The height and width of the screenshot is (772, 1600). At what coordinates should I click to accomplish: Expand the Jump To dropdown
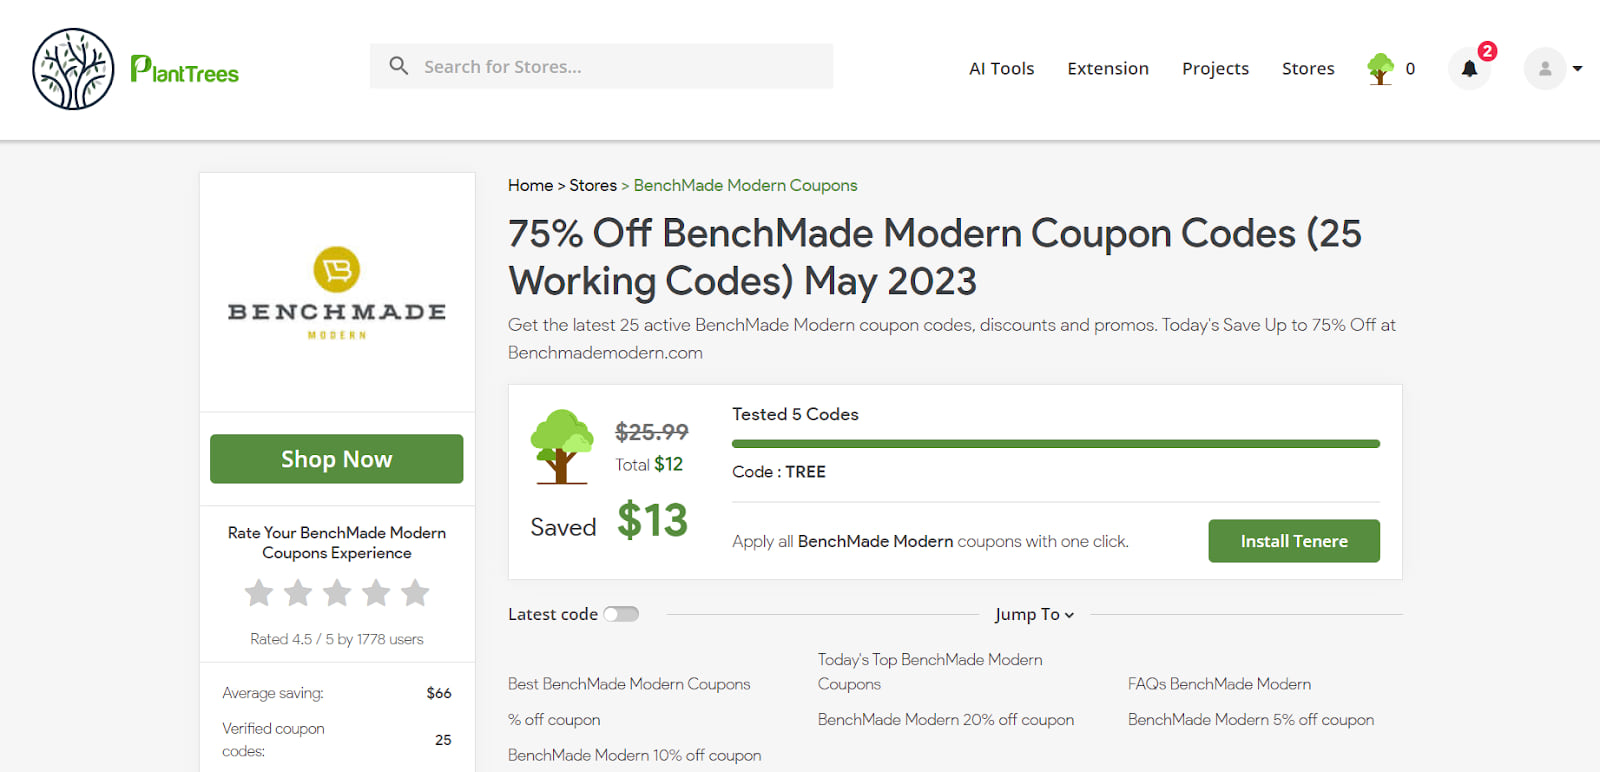pos(1034,614)
